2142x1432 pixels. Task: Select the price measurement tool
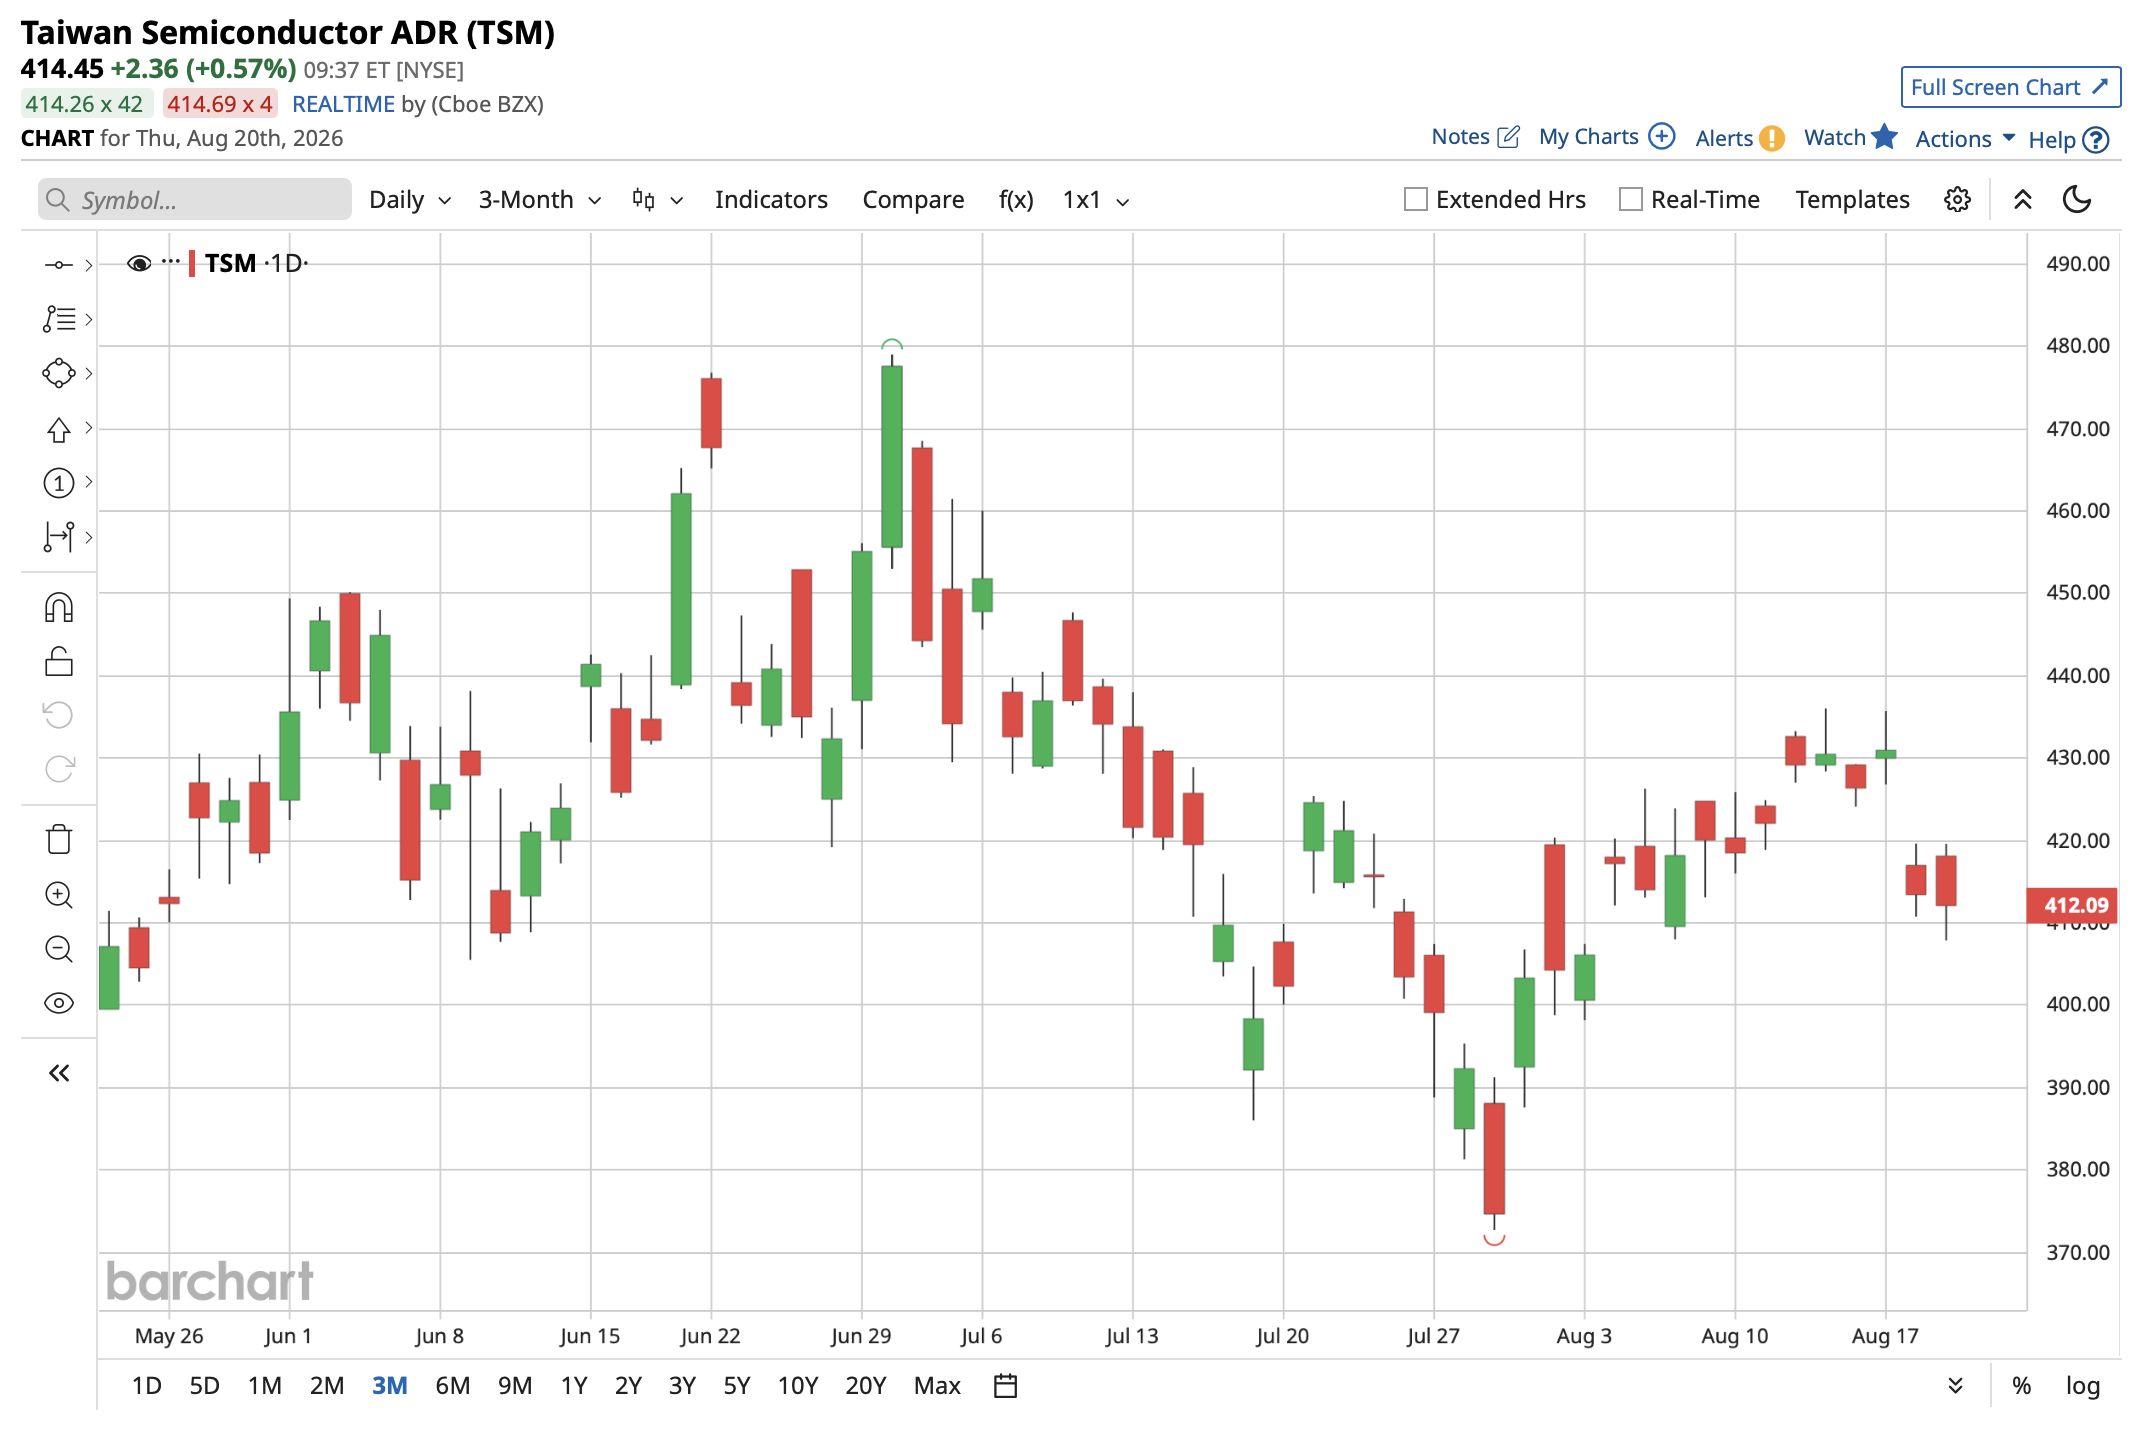tap(58, 537)
